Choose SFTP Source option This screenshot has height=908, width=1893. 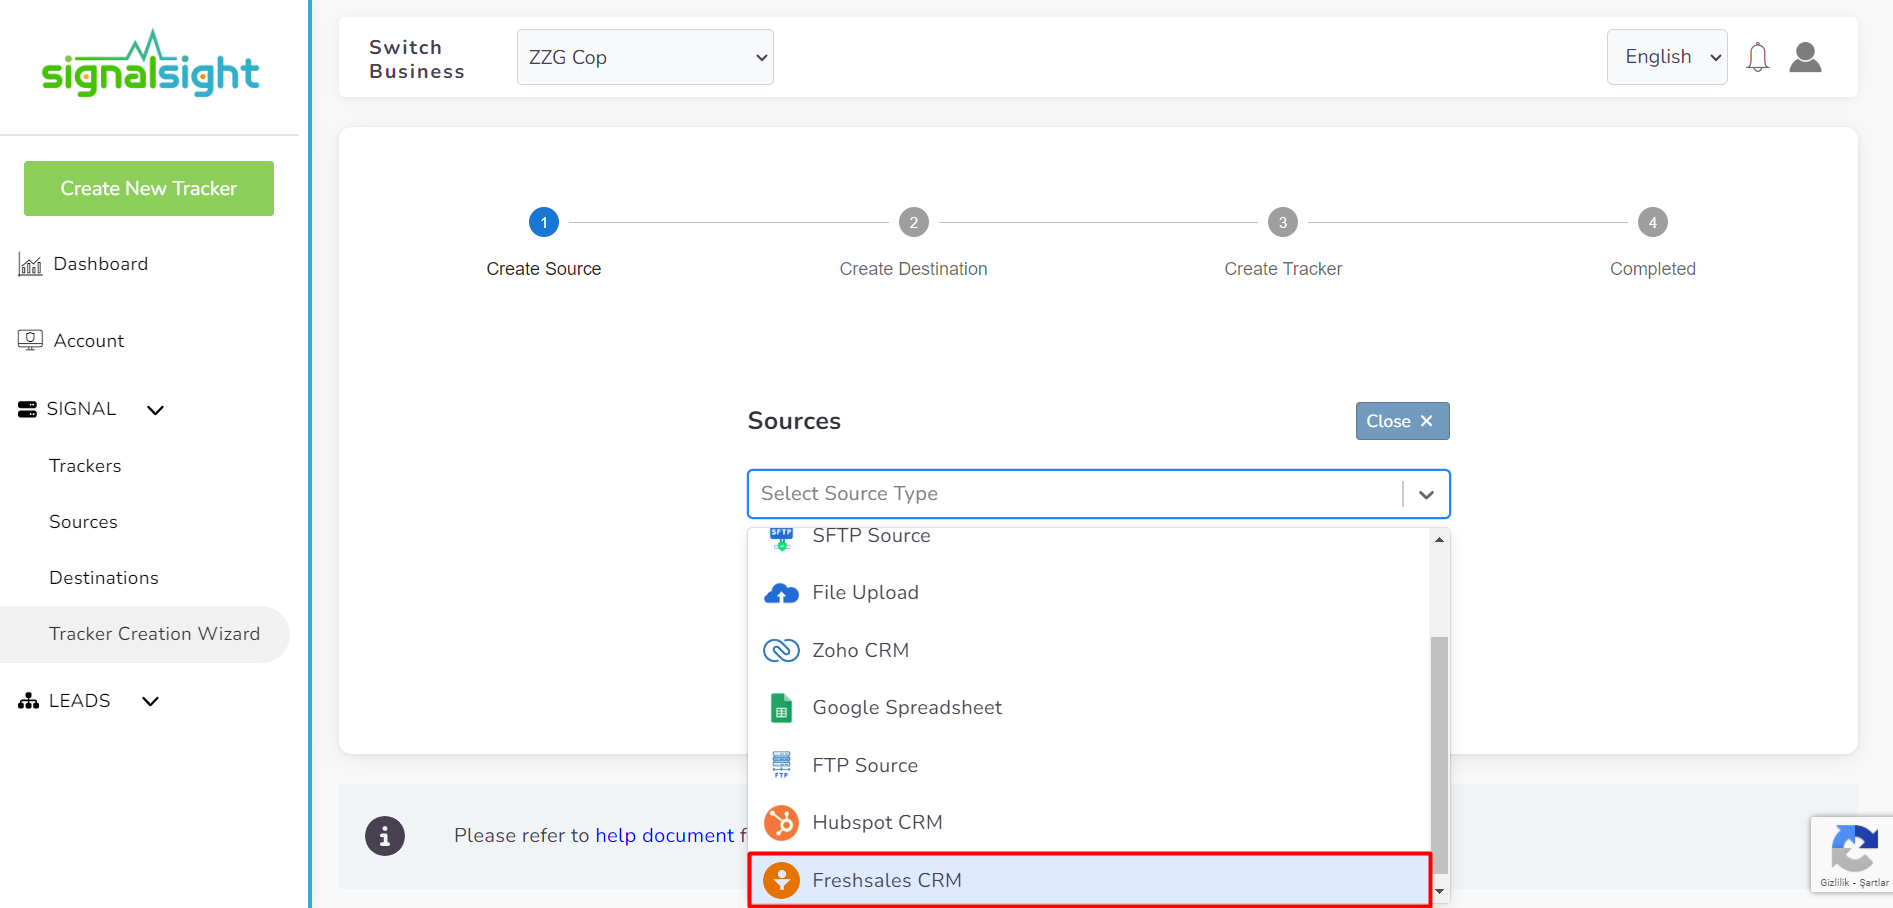(1089, 539)
